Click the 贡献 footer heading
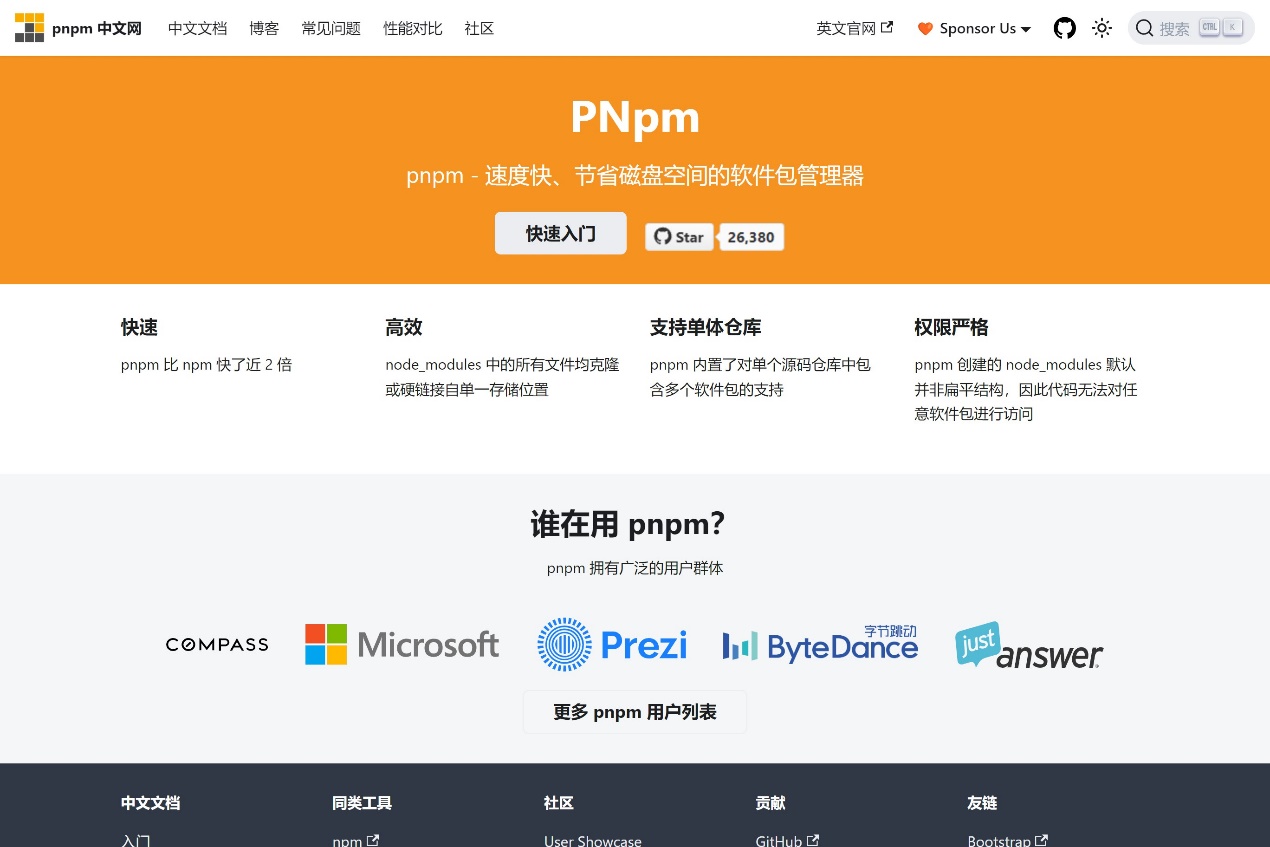 click(771, 803)
